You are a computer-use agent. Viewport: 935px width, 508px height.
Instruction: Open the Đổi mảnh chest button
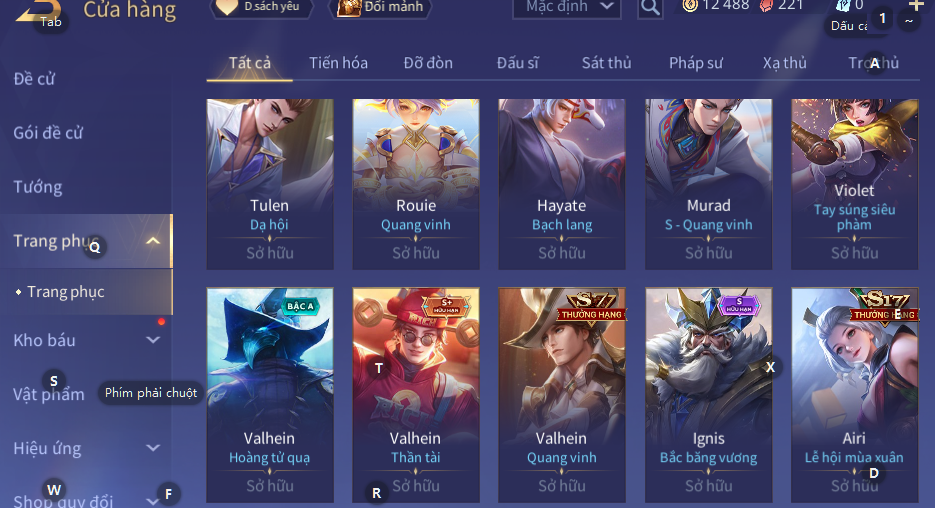[380, 8]
